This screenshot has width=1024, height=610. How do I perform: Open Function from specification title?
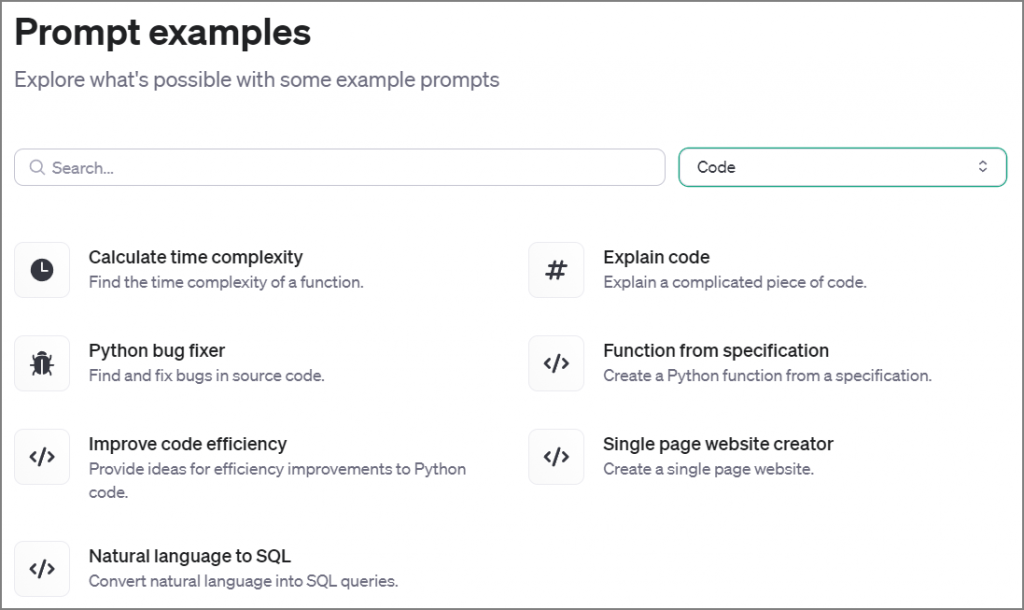(x=715, y=351)
